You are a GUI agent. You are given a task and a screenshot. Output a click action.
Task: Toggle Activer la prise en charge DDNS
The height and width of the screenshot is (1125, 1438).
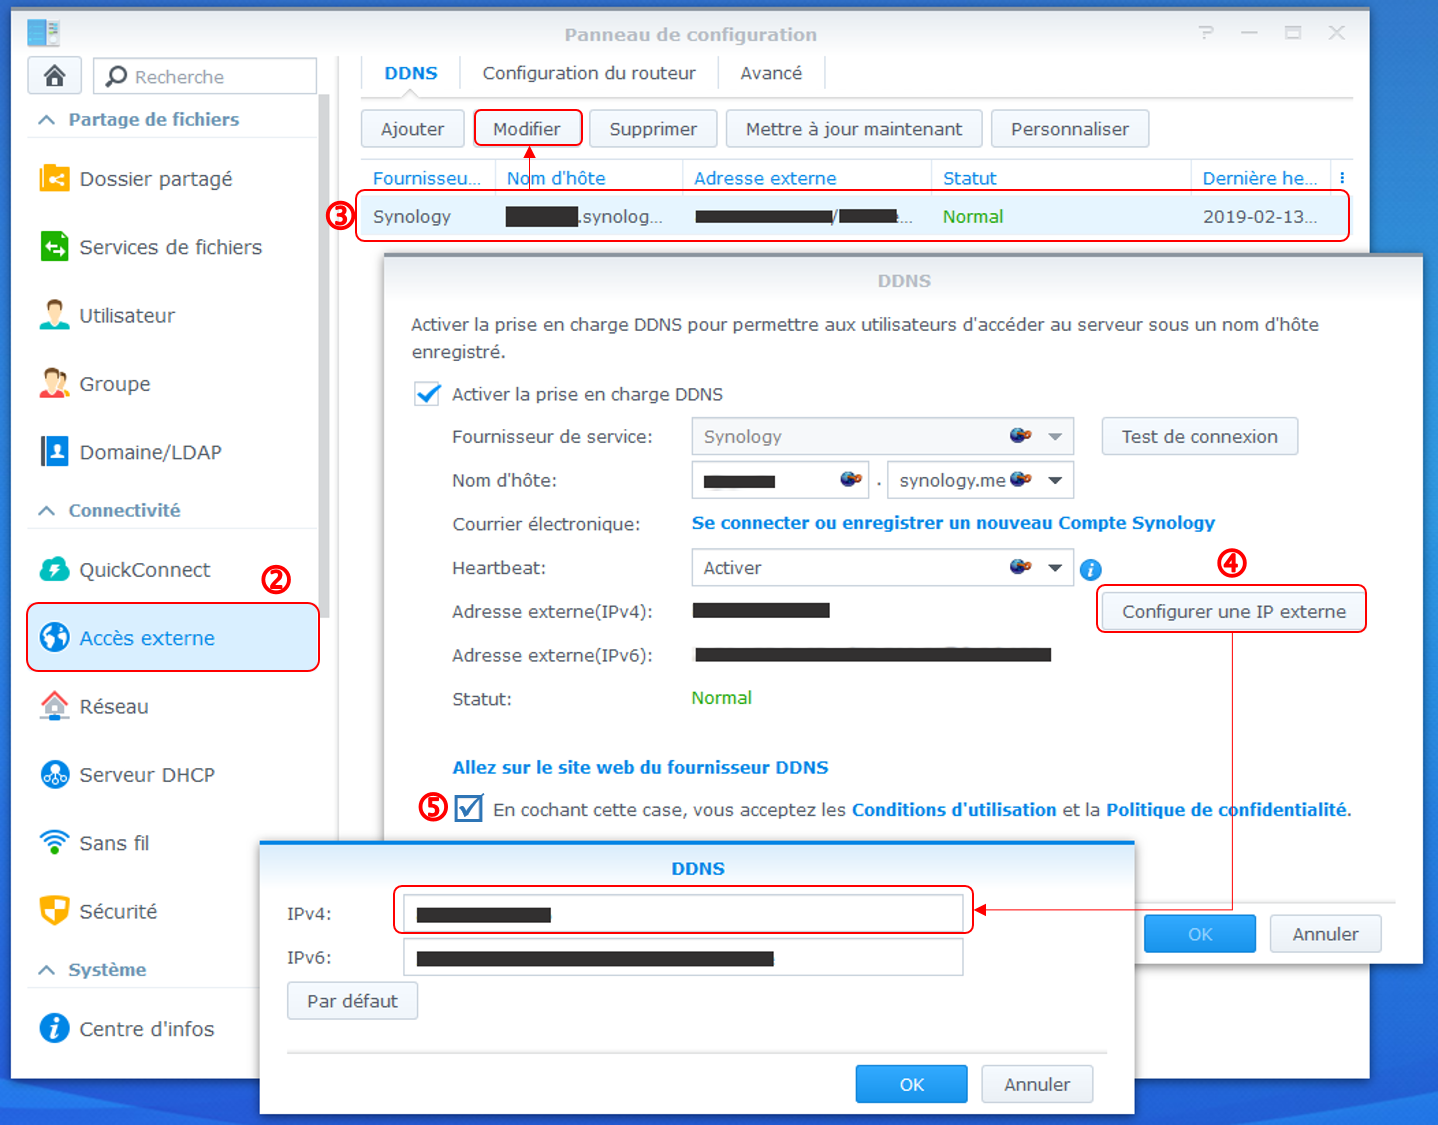pyautogui.click(x=428, y=394)
